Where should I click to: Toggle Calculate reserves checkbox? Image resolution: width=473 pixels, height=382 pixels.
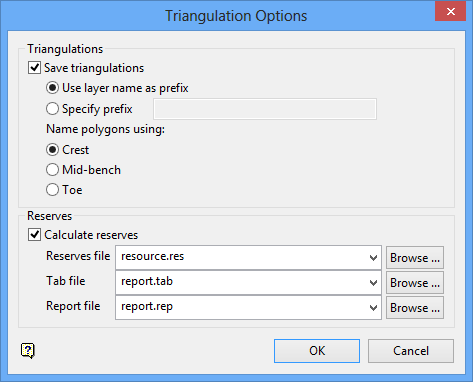tap(34, 235)
